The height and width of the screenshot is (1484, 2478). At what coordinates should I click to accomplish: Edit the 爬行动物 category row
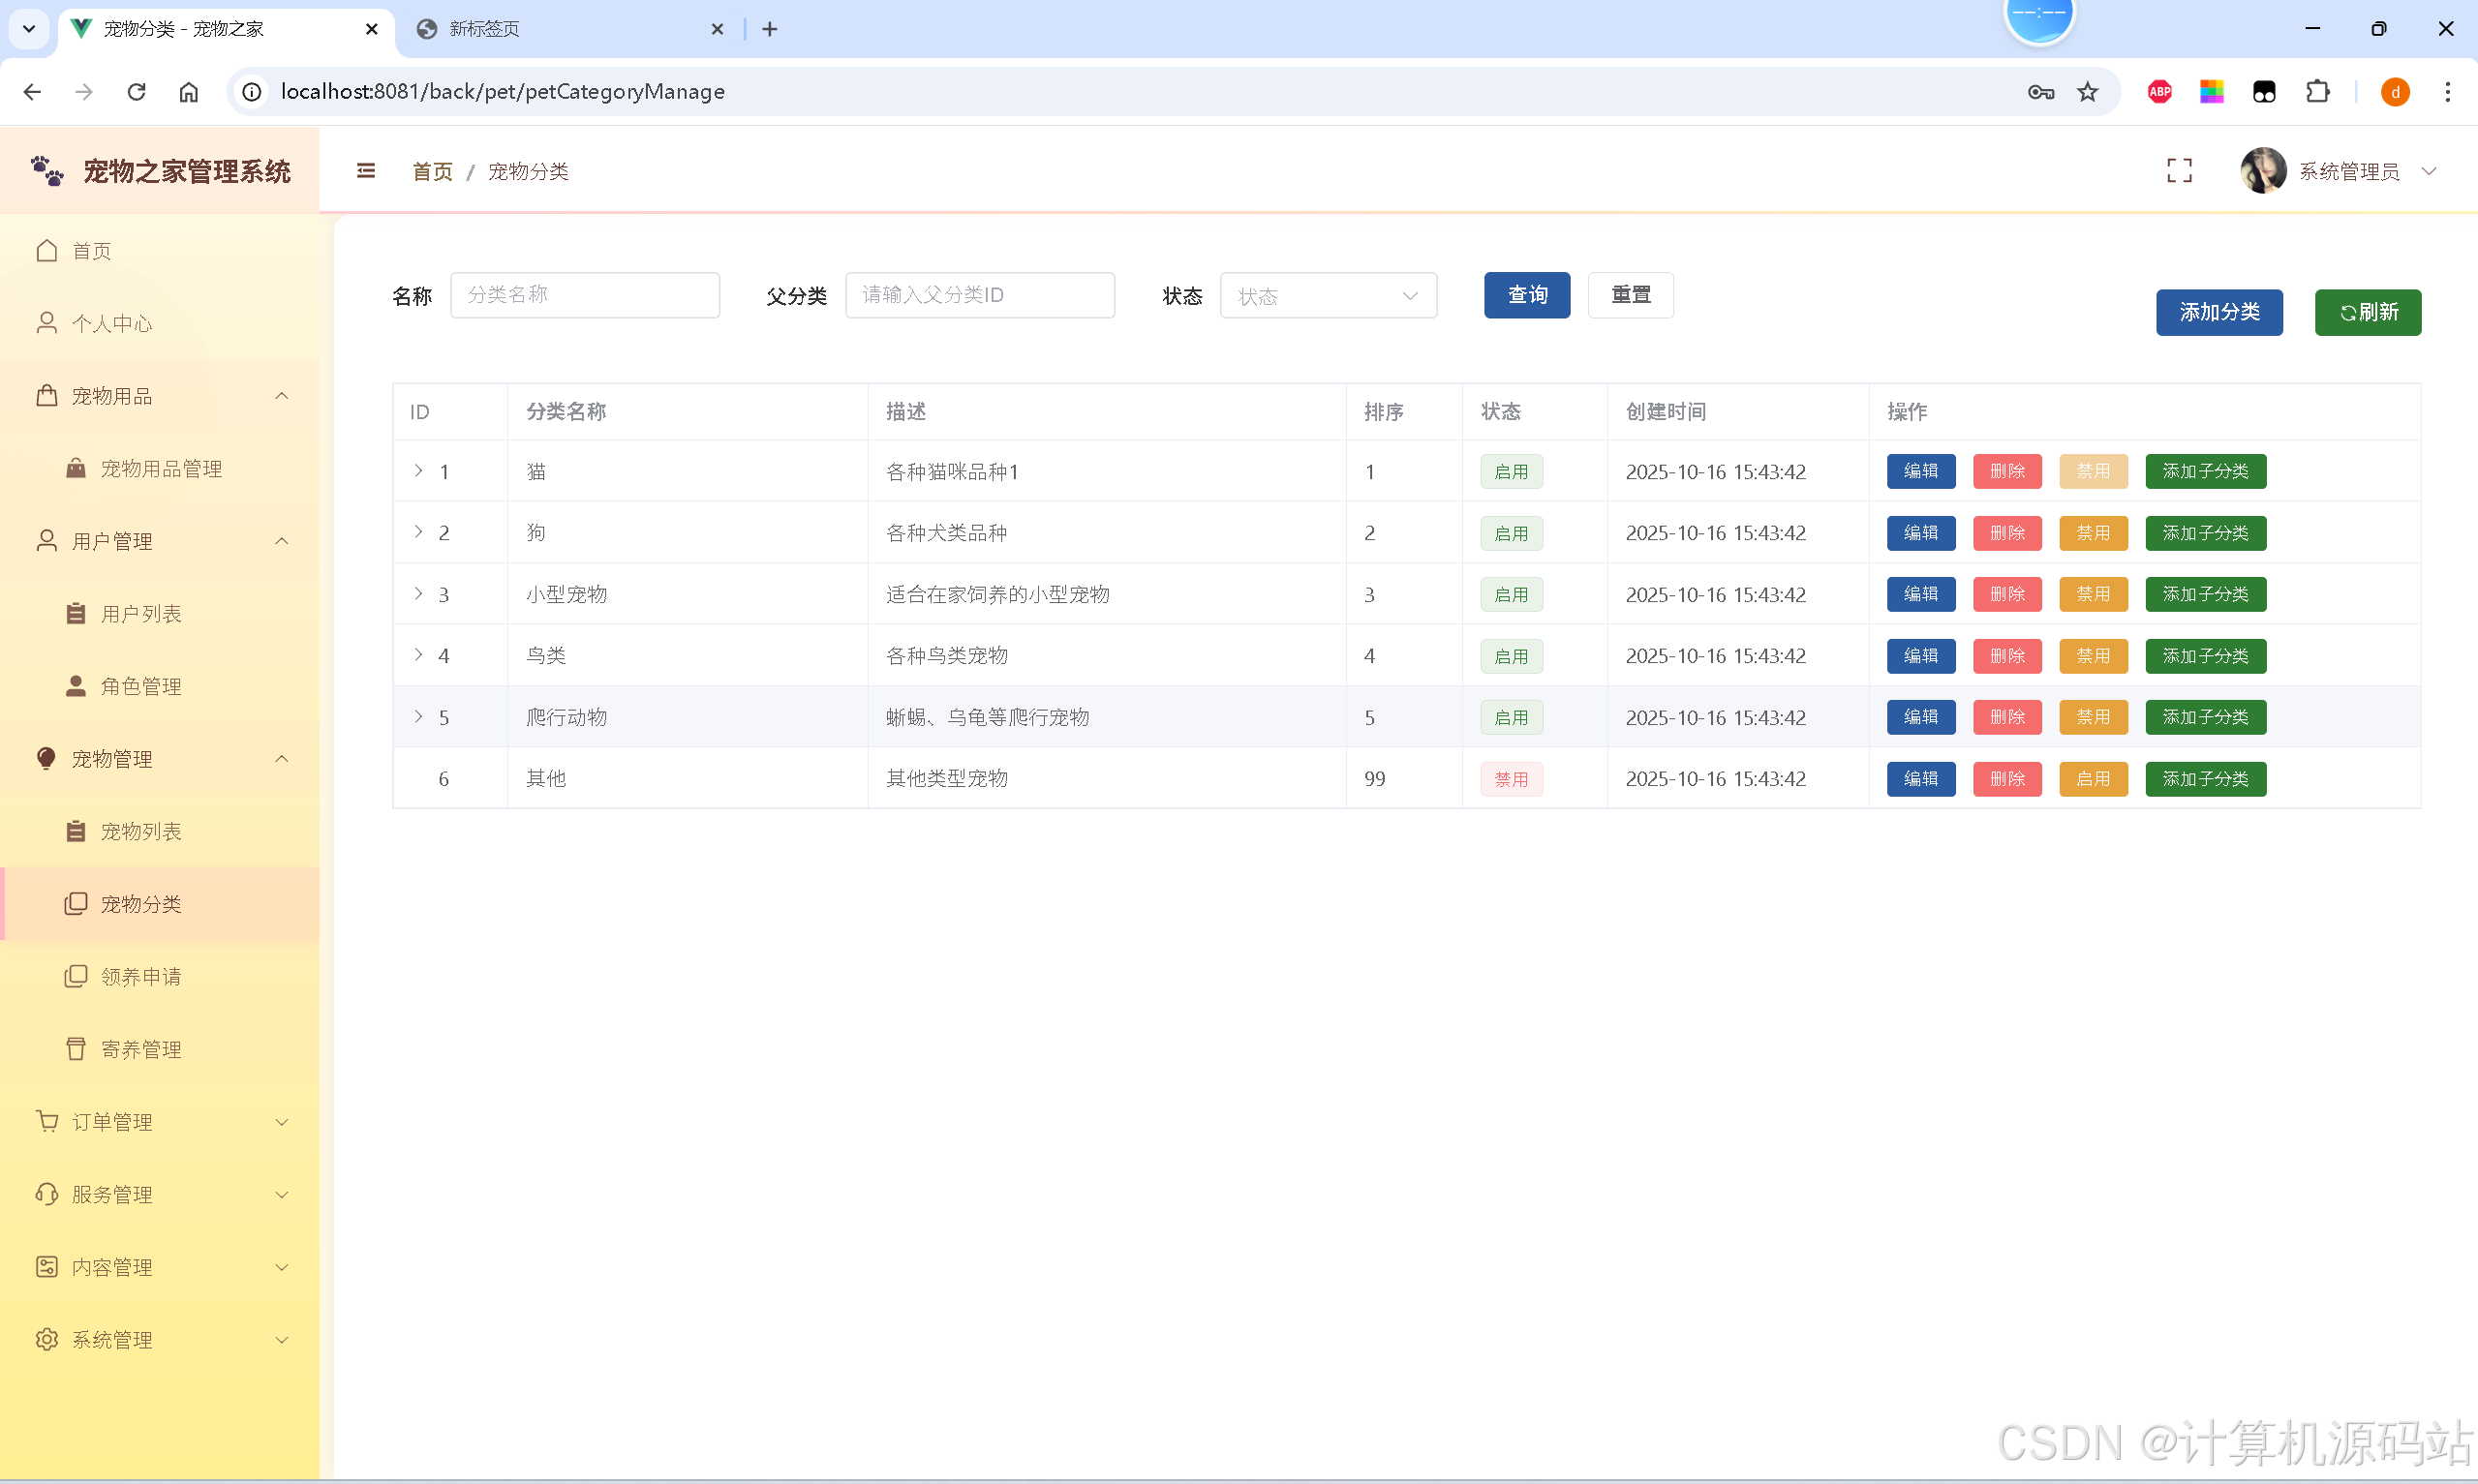click(1920, 717)
